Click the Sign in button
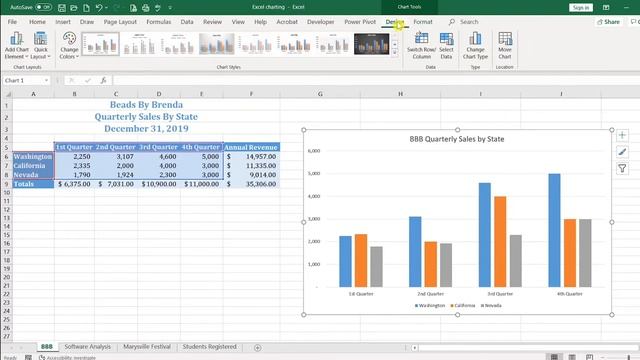Image resolution: width=640 pixels, height=360 pixels. point(580,7)
